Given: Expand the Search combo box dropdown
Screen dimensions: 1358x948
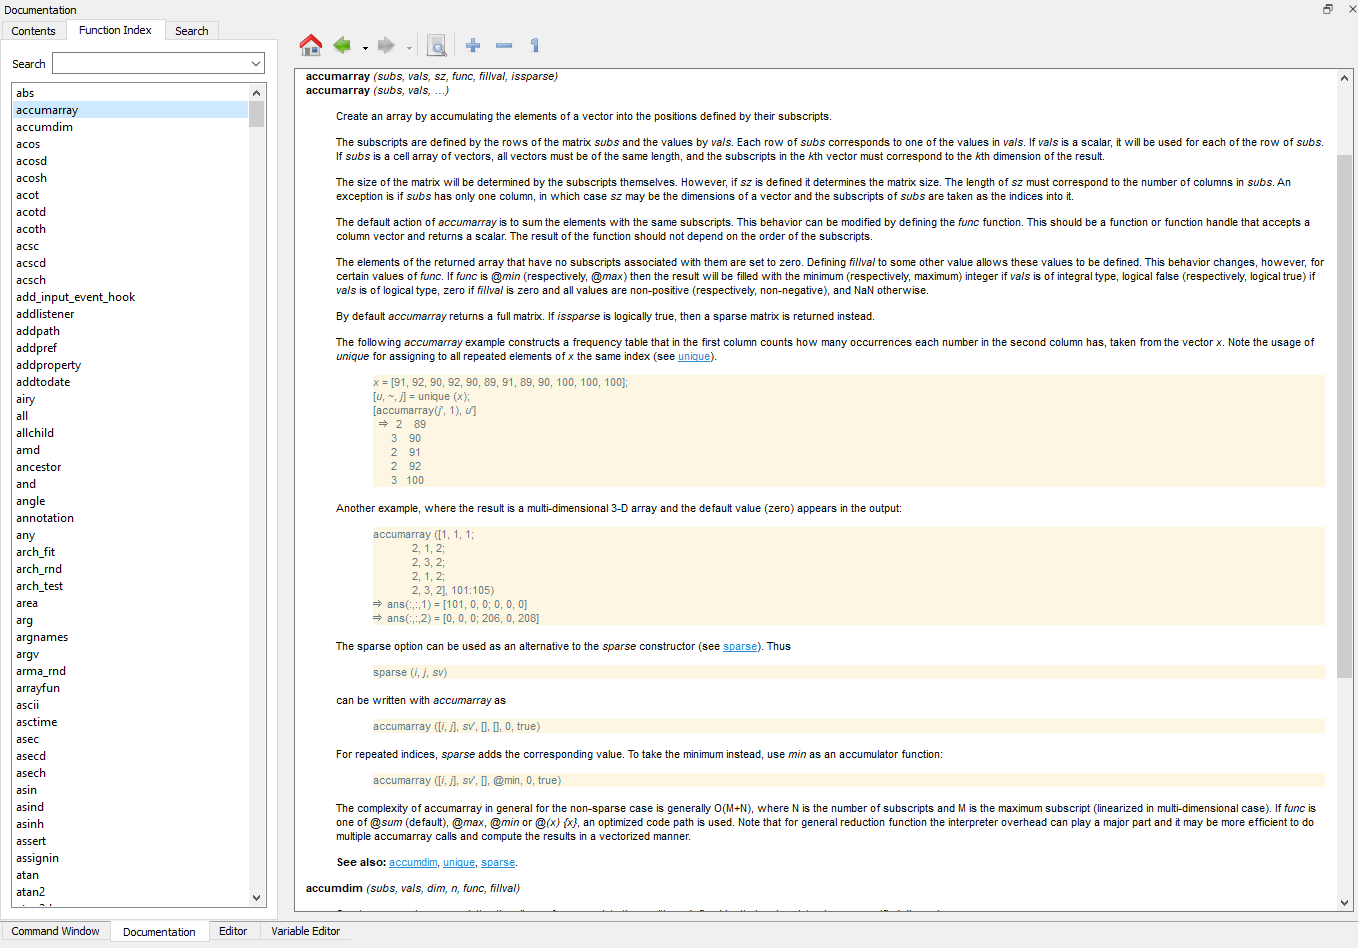Looking at the screenshot, I should pyautogui.click(x=256, y=64).
